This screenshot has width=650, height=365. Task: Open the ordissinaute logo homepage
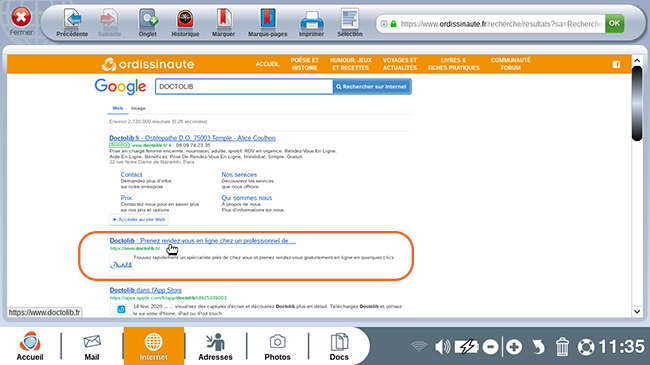pos(148,64)
